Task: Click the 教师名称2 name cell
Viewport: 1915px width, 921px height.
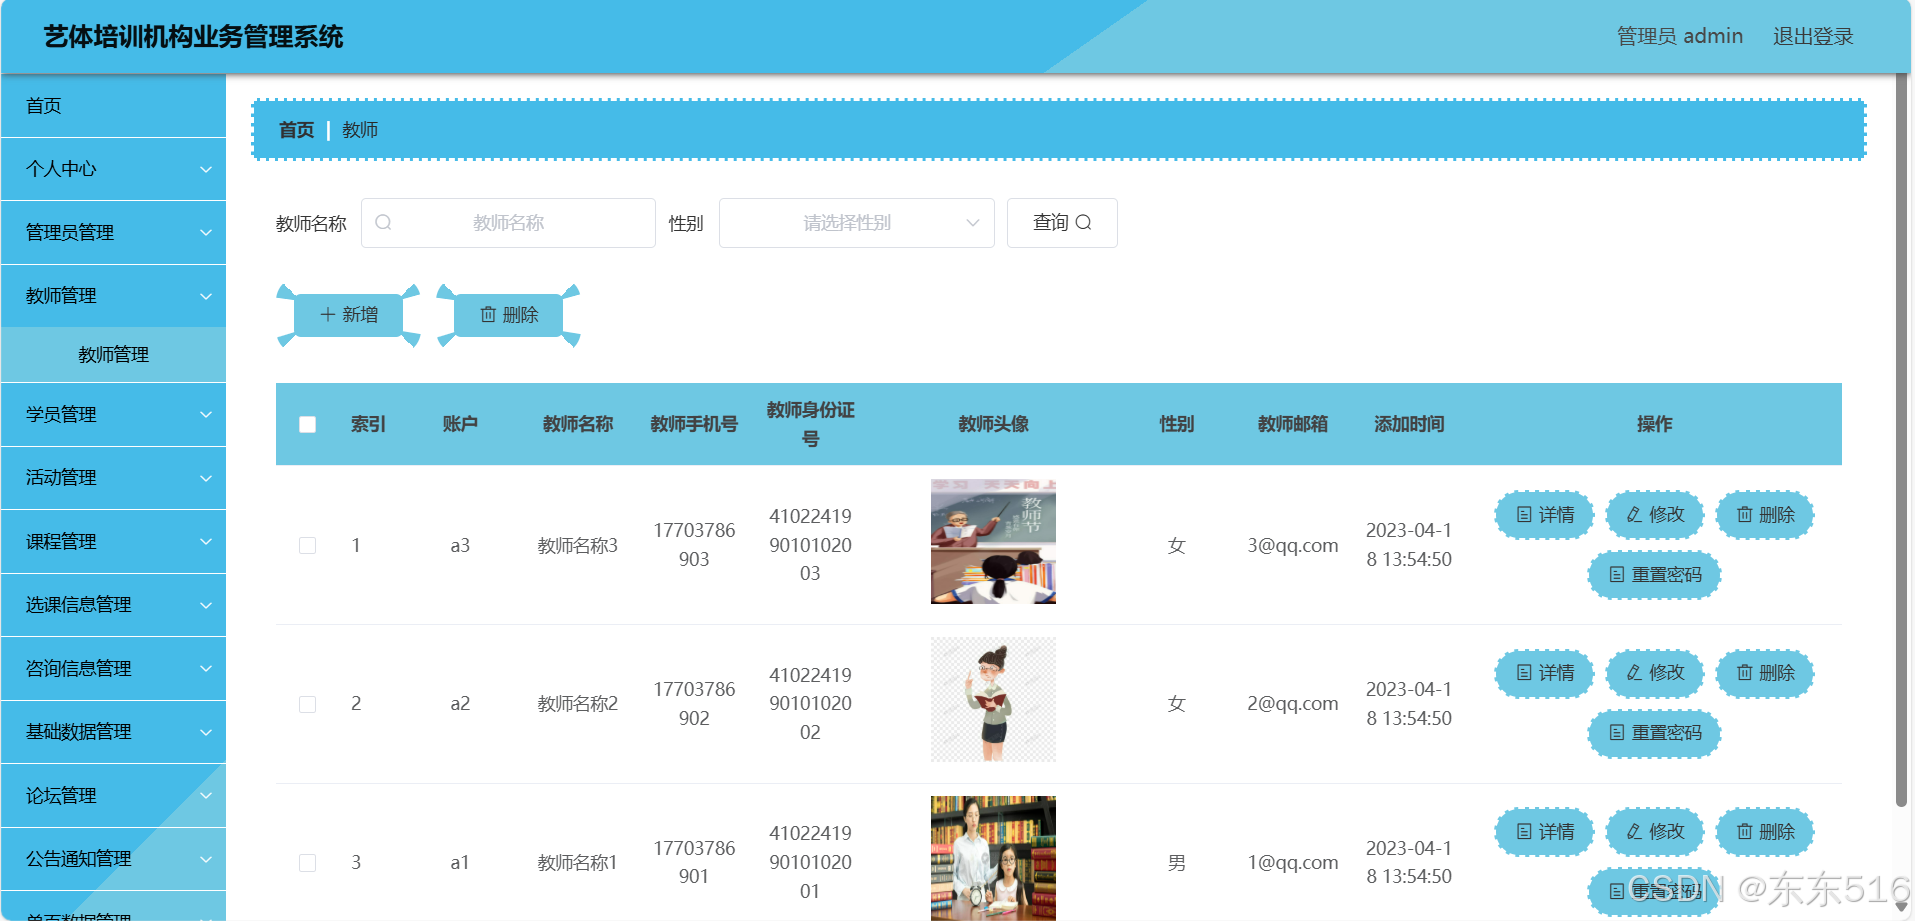Action: click(578, 704)
